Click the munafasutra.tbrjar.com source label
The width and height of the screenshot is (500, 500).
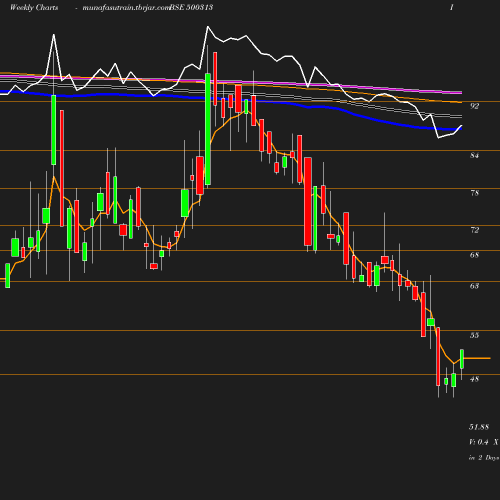coord(126,7)
